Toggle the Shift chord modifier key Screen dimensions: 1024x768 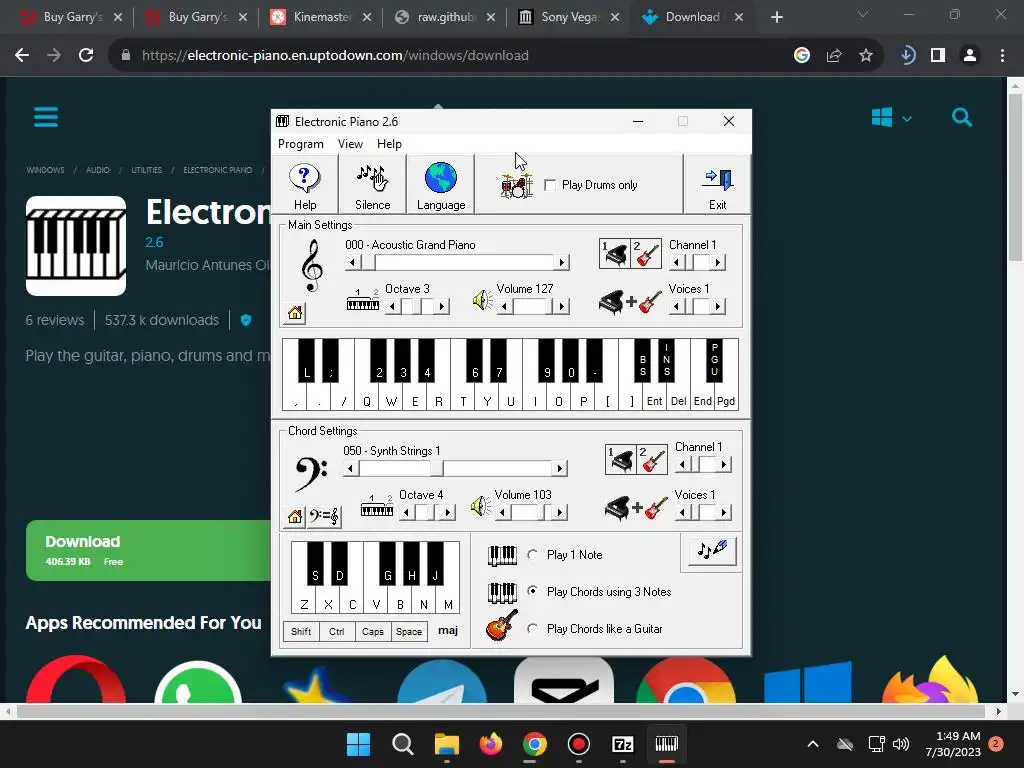[301, 632]
